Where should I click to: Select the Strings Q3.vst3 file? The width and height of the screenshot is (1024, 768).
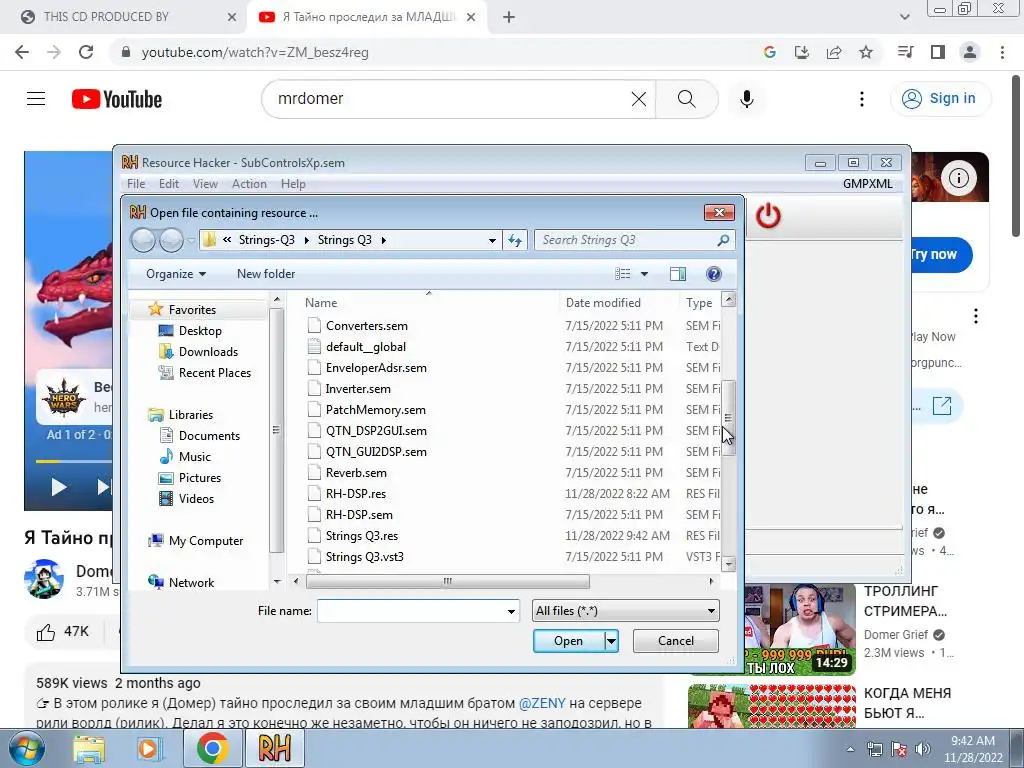(364, 557)
